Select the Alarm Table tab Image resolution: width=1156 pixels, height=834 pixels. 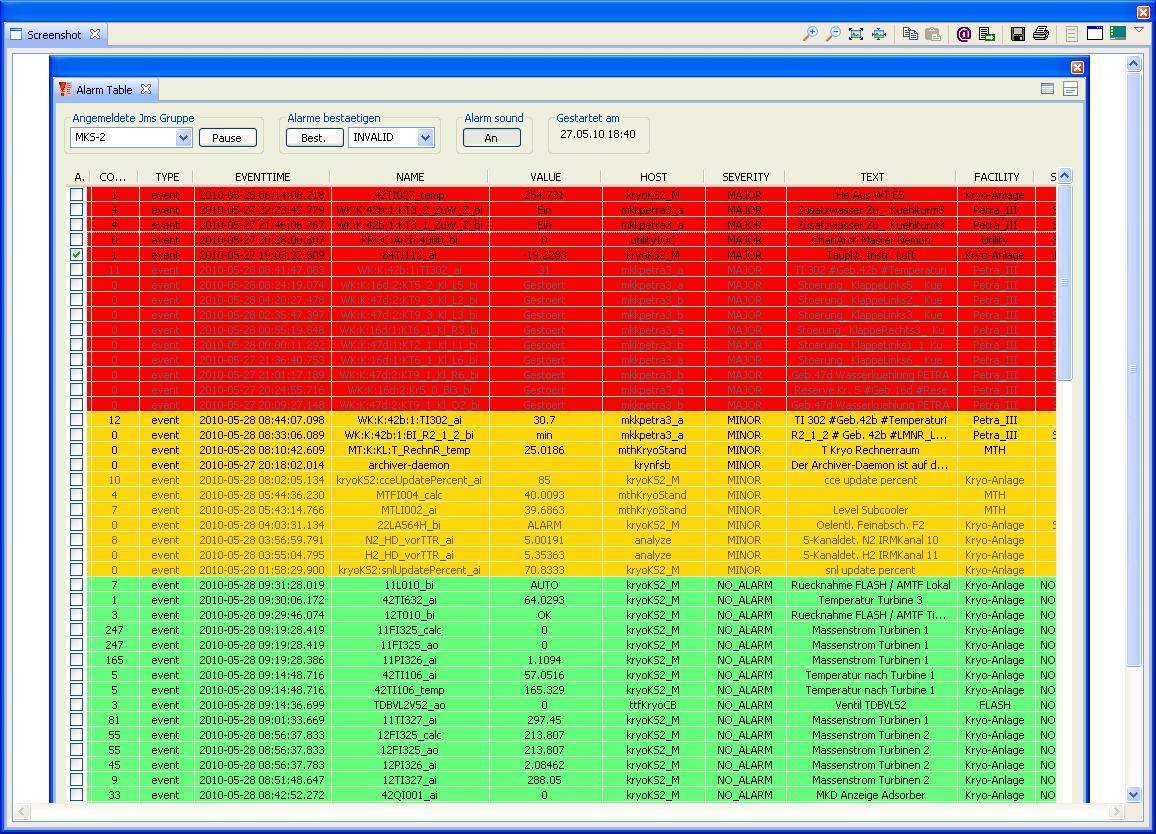click(104, 90)
